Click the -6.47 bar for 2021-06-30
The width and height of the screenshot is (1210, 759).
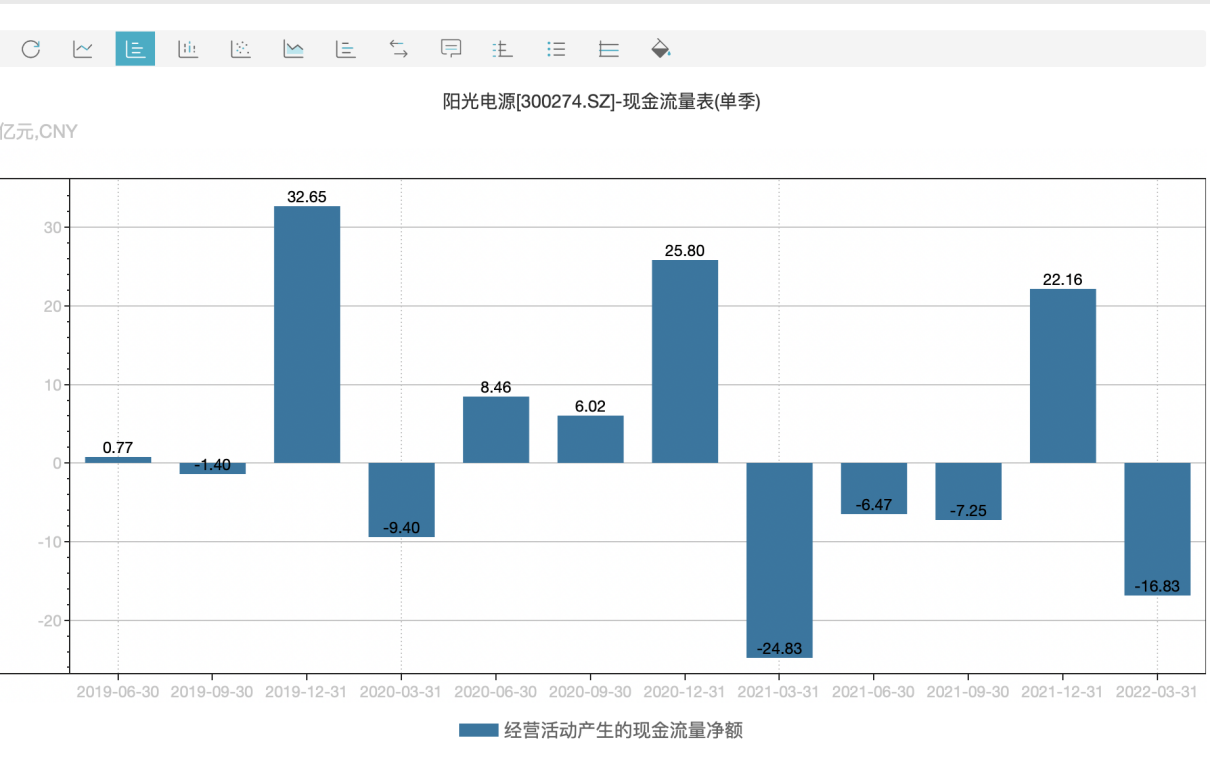pos(874,488)
